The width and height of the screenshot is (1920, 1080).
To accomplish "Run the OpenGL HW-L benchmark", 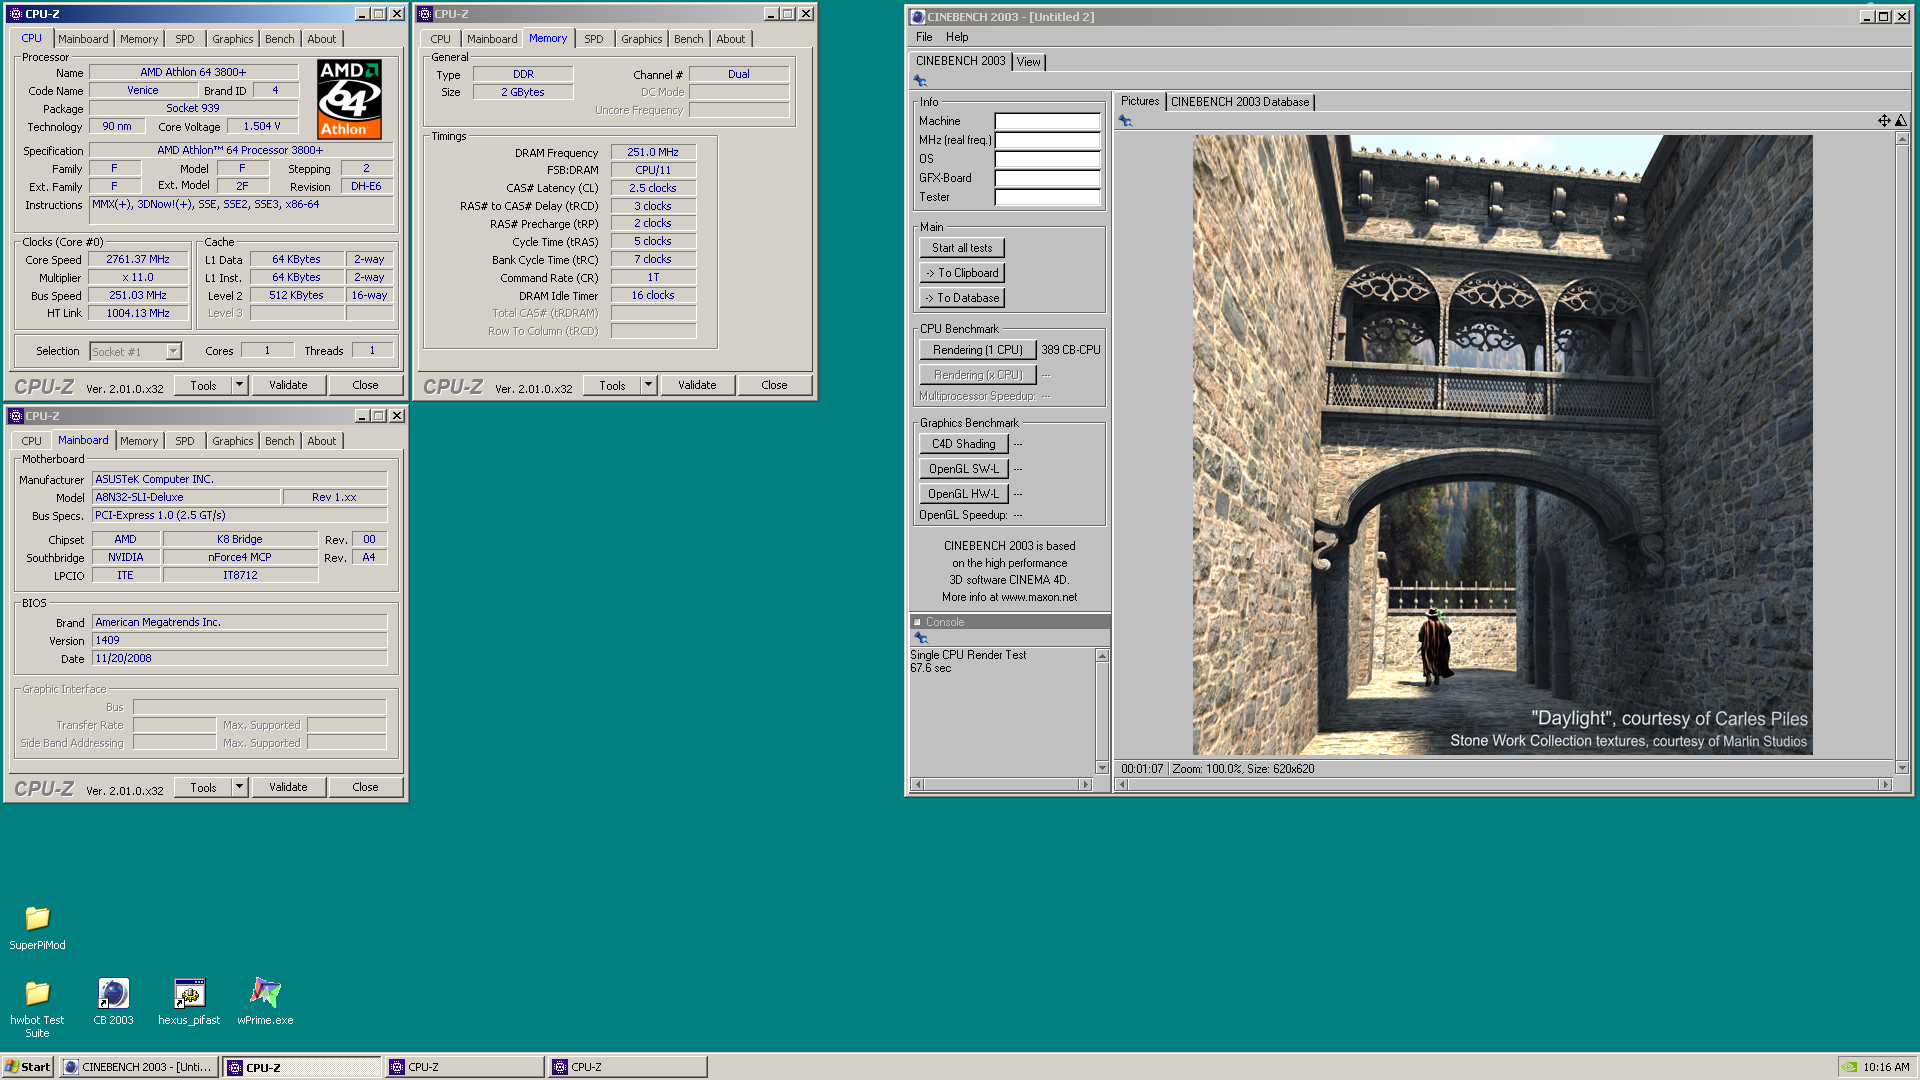I will (x=963, y=494).
